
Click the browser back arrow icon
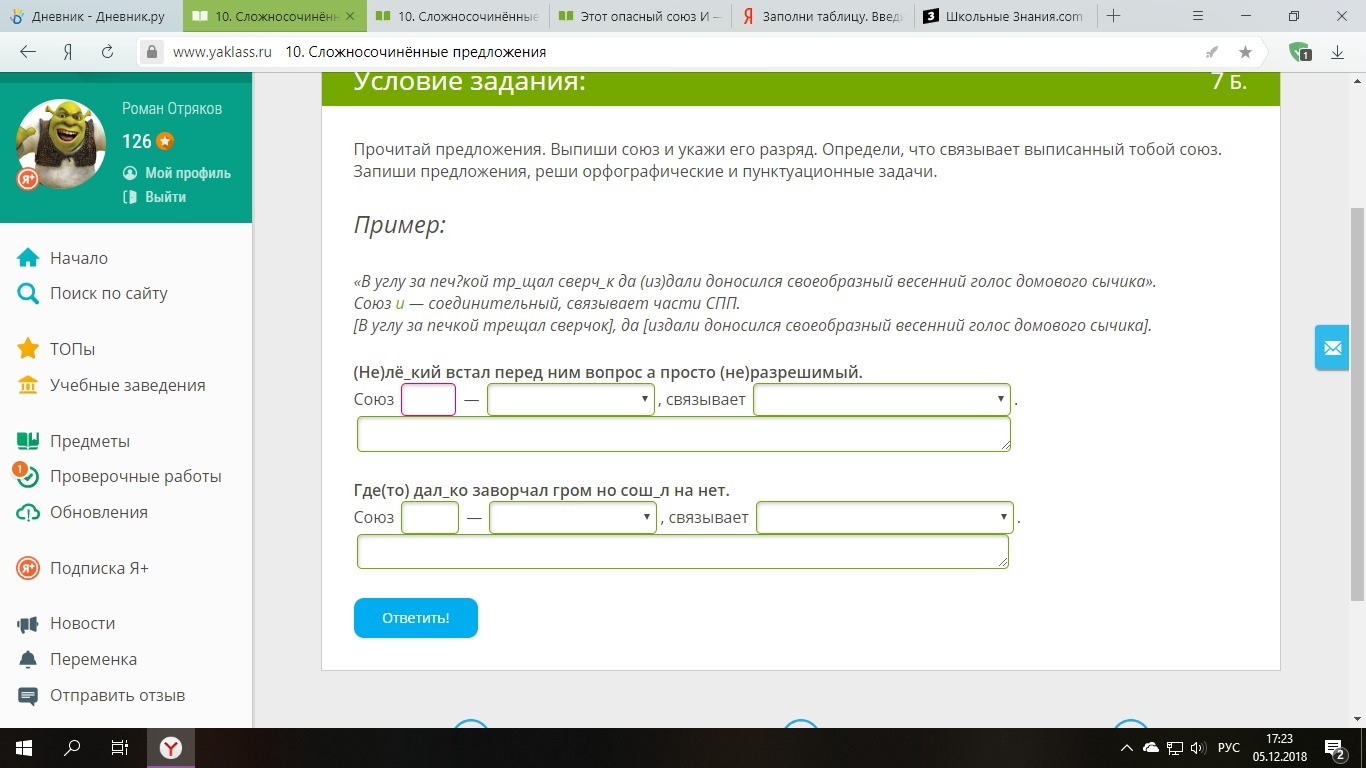(x=28, y=52)
